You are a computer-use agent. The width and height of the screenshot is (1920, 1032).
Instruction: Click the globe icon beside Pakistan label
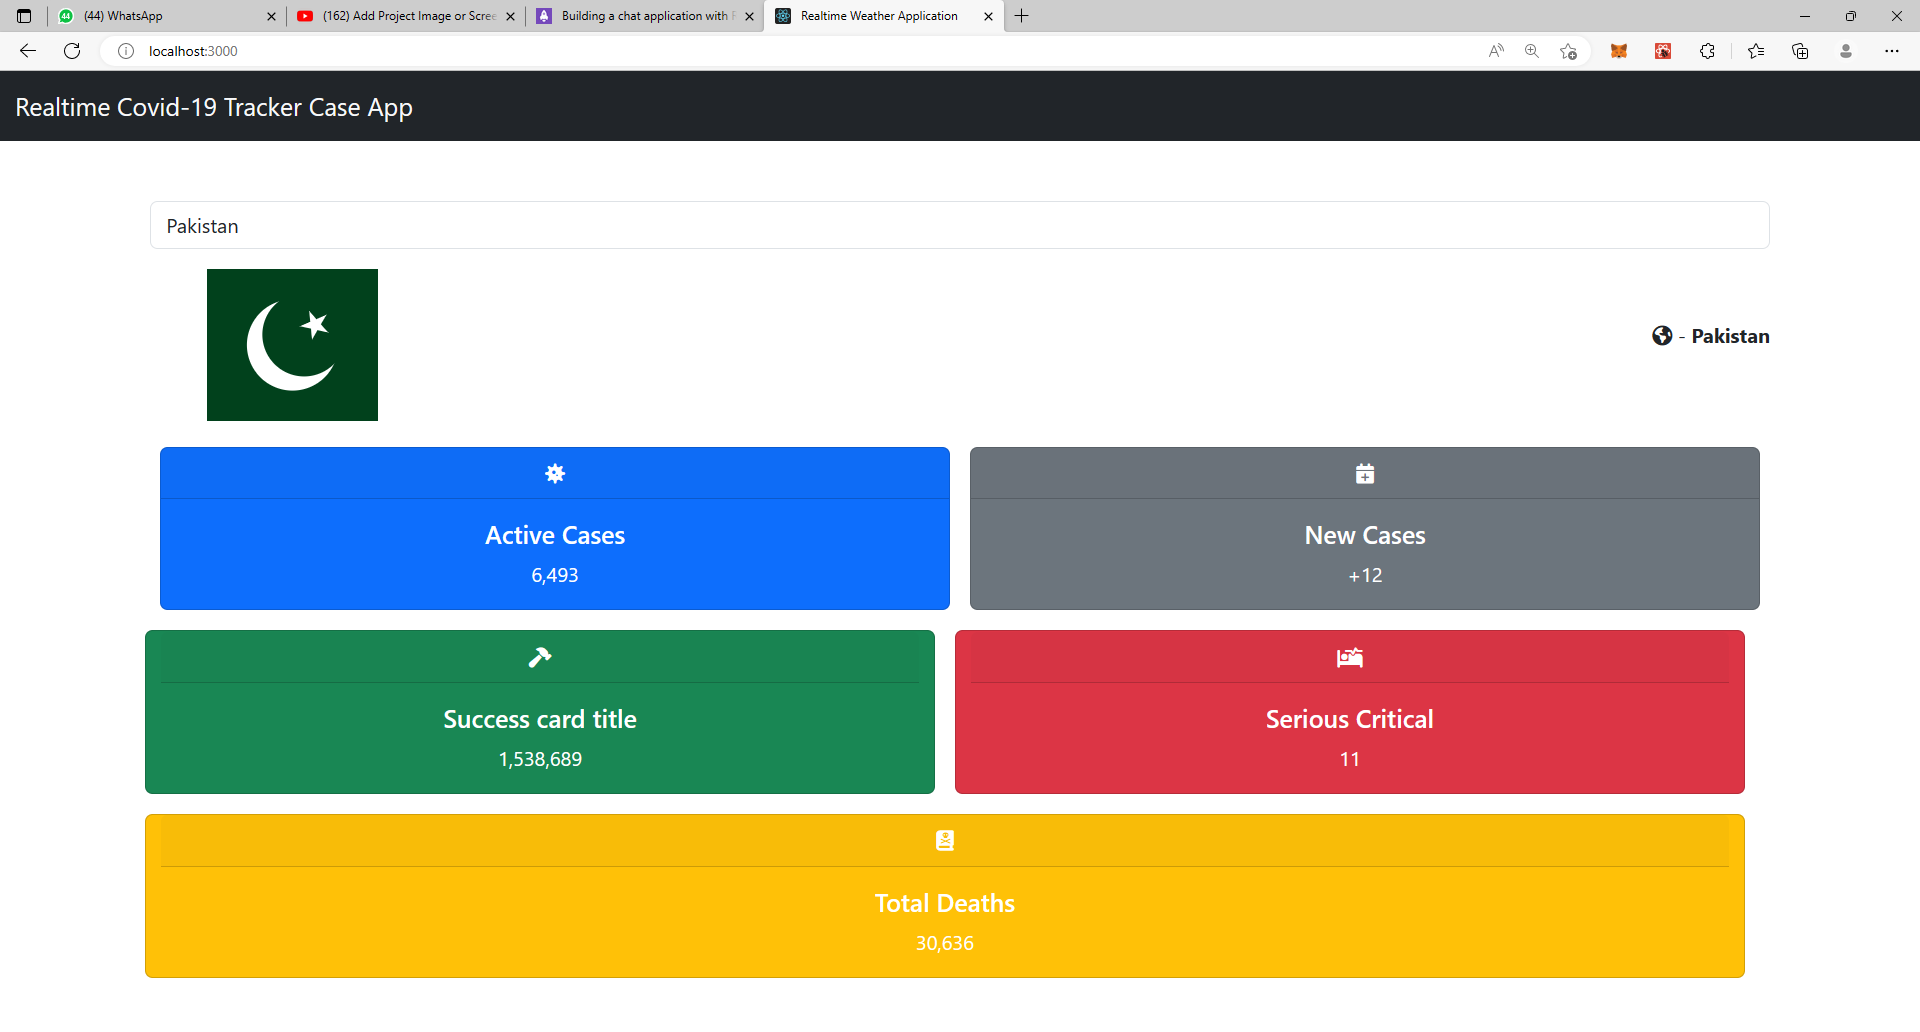coord(1661,336)
